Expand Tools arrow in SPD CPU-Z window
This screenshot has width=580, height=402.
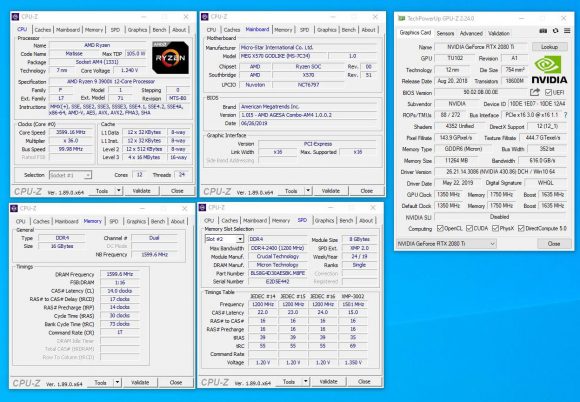pos(306,381)
